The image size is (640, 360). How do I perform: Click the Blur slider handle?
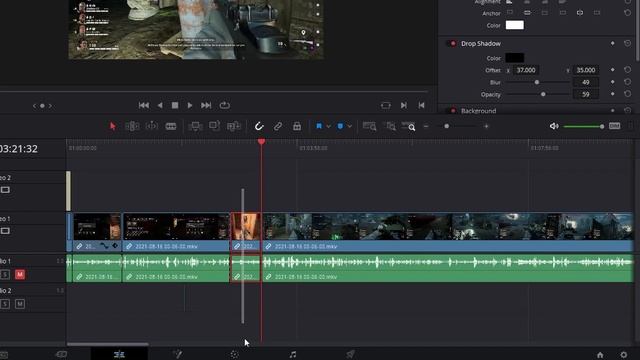(x=537, y=82)
